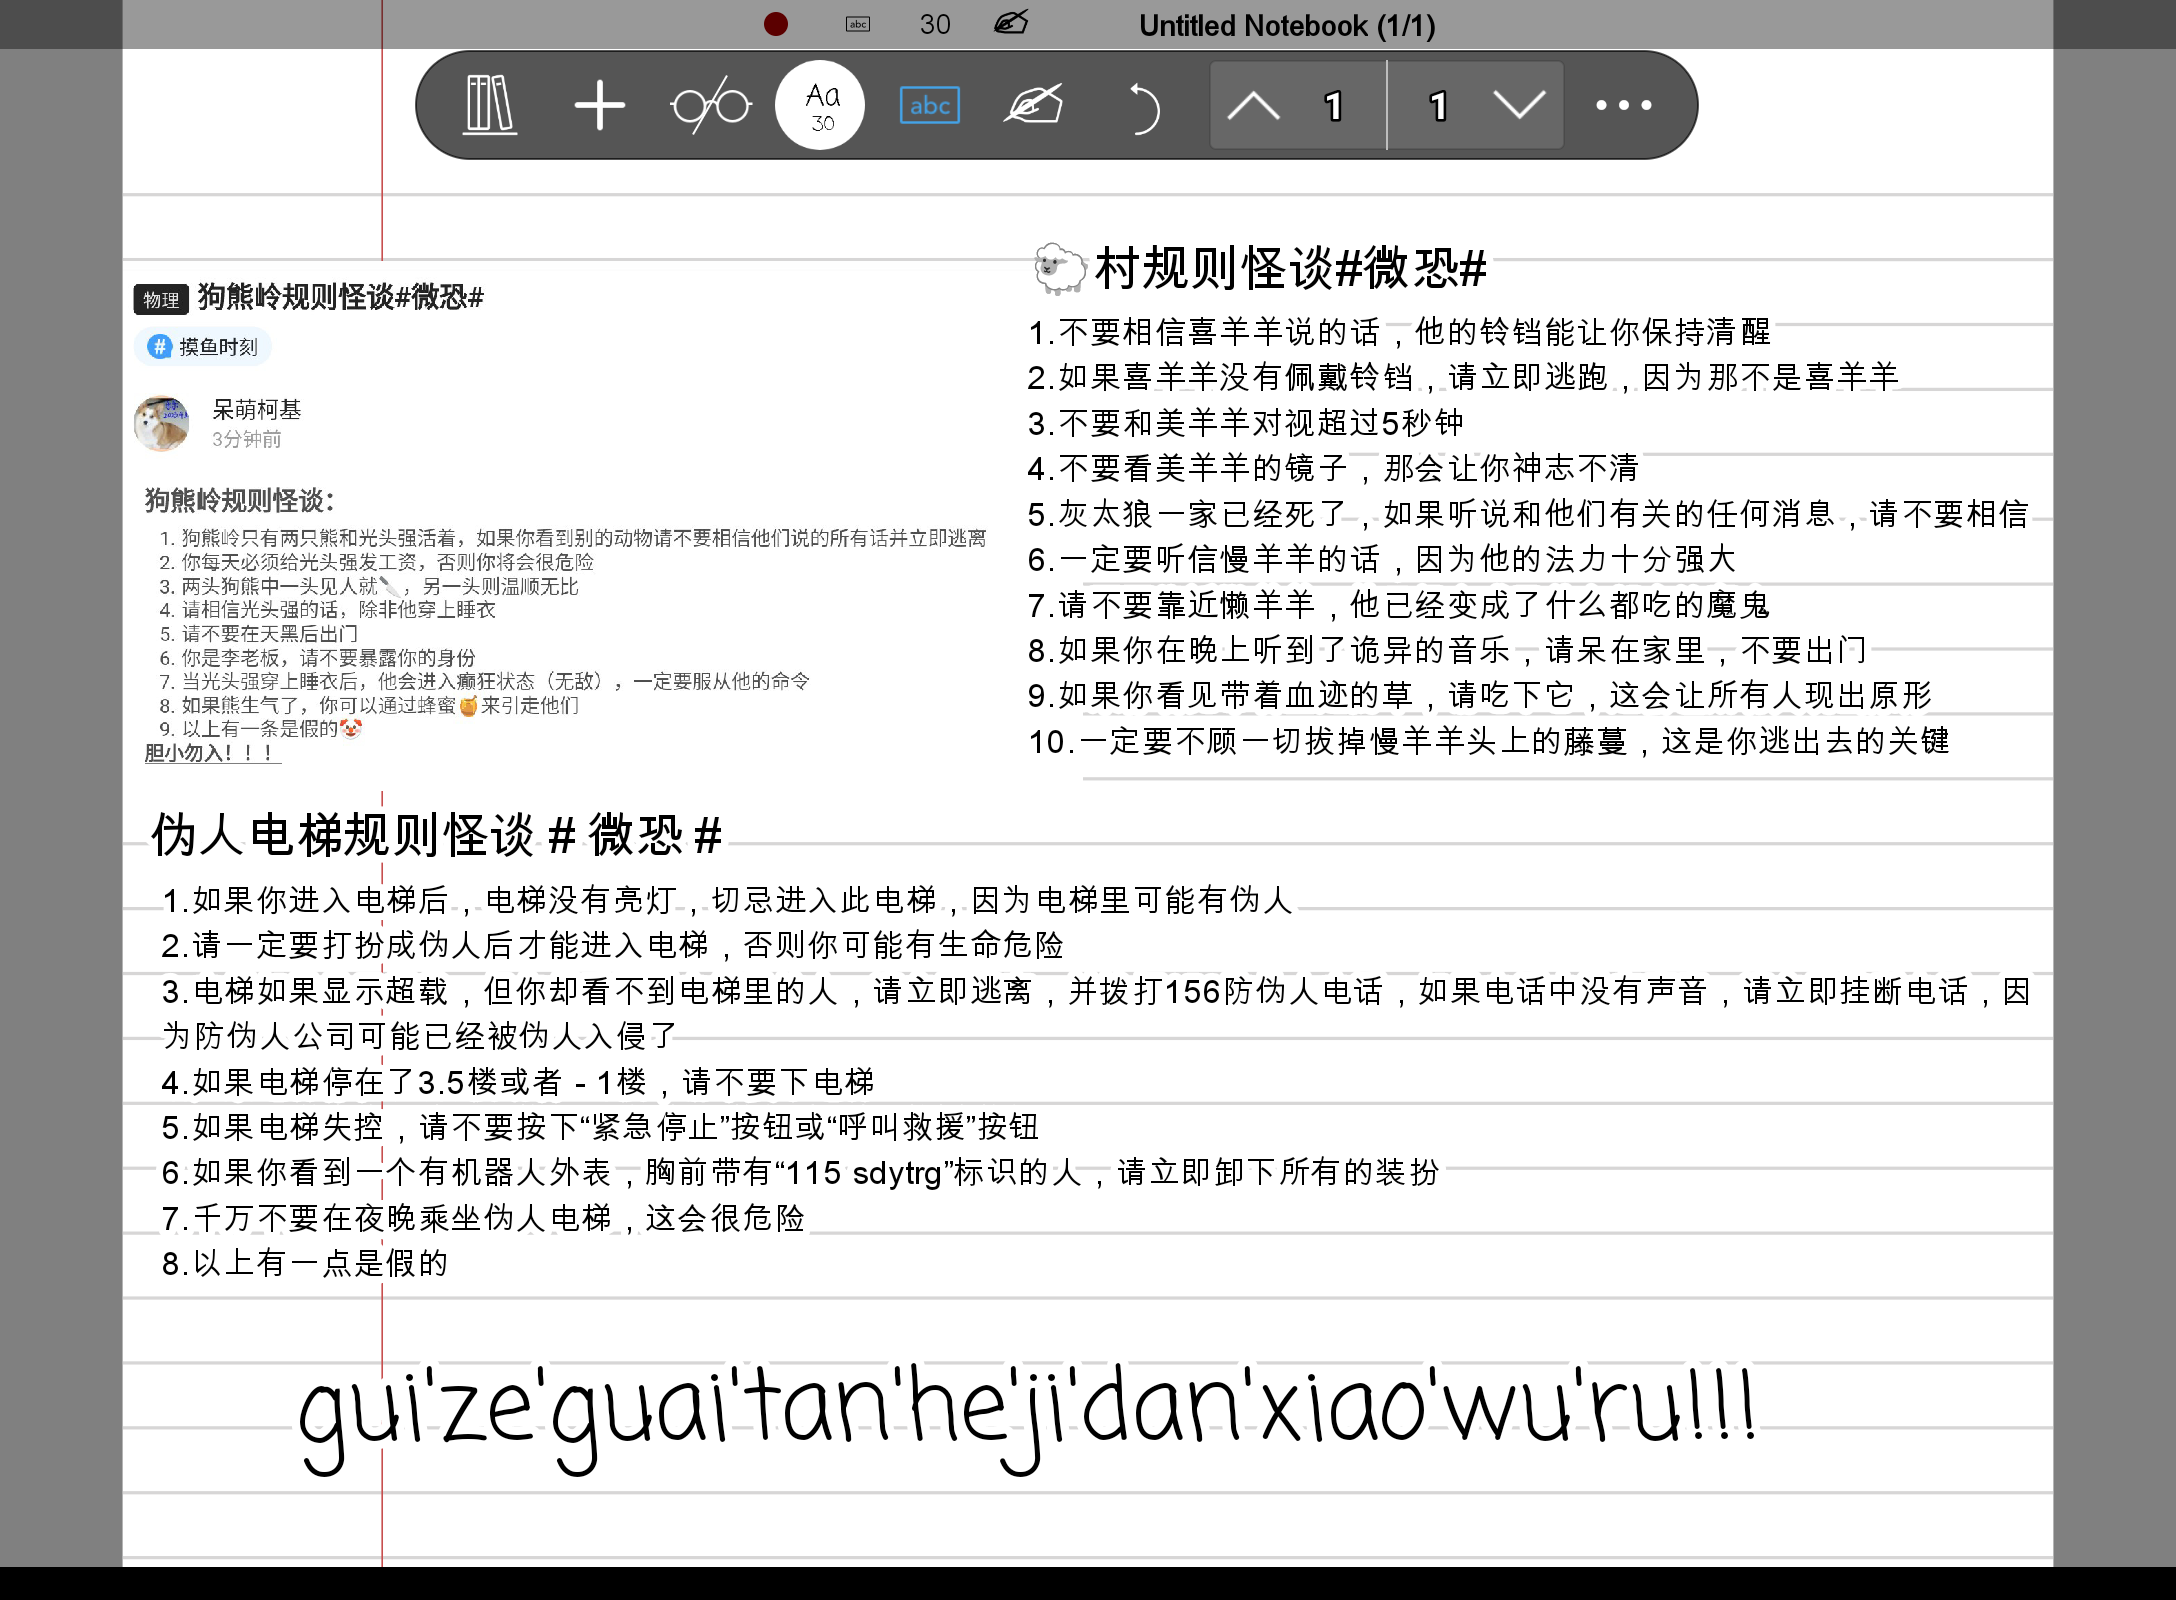Click the 呆萌柯基 user avatar
Viewport: 2176px width, 1600px height.
[162, 424]
